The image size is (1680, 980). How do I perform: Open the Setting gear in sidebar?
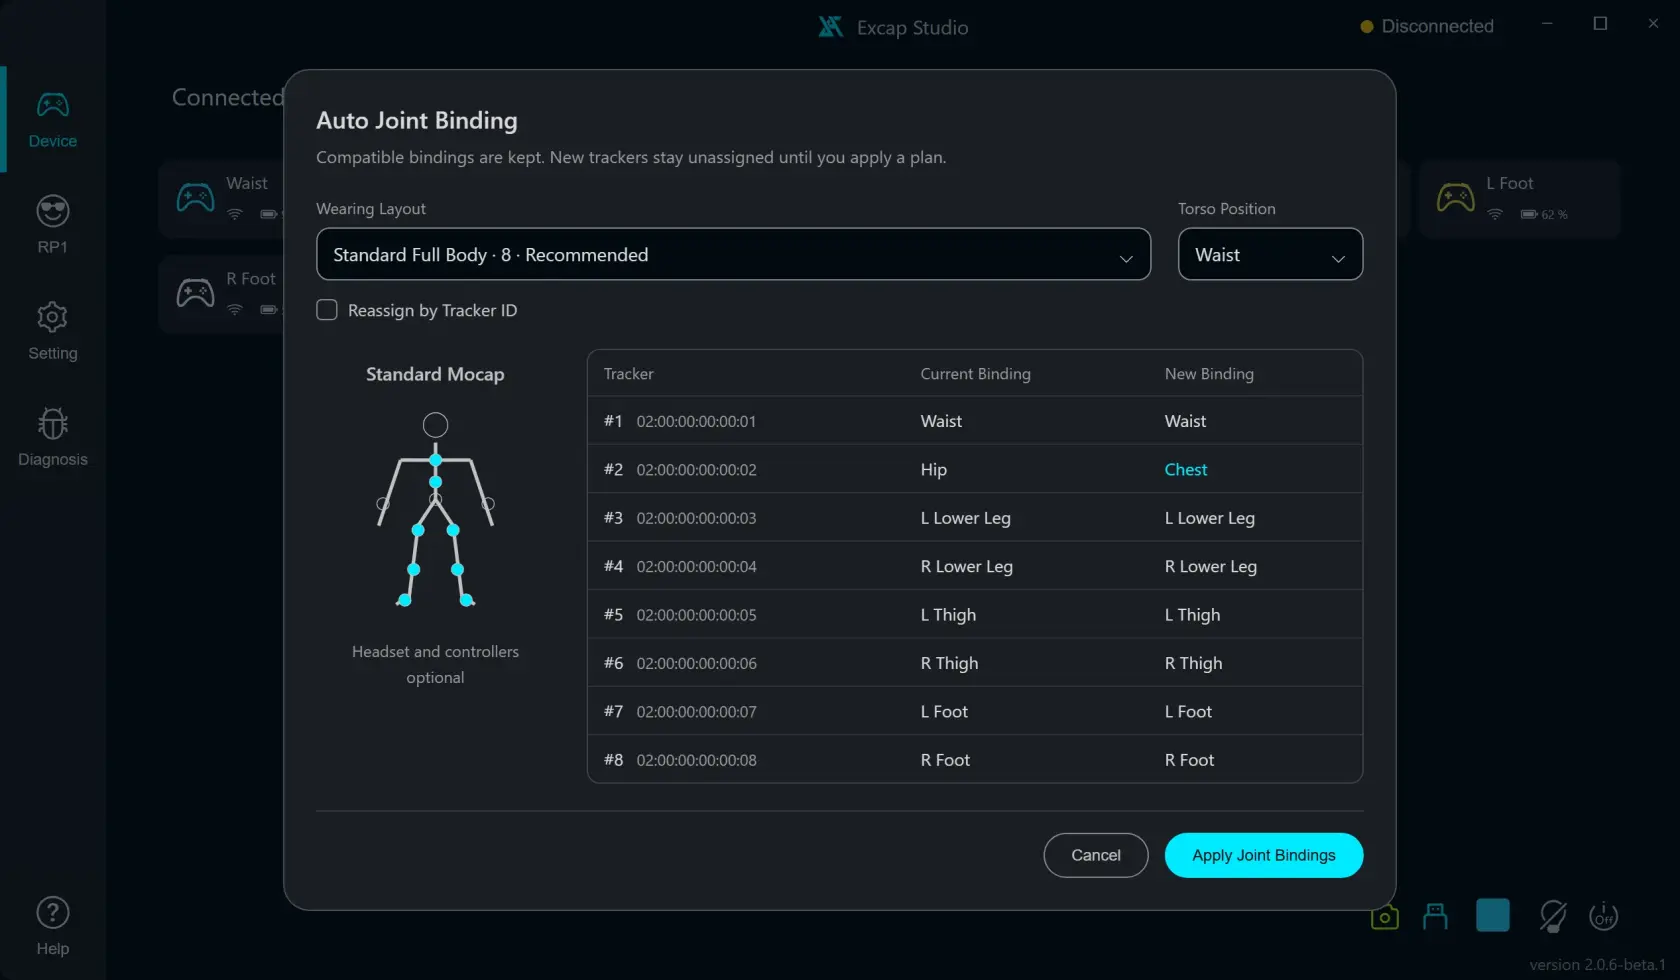pos(52,331)
